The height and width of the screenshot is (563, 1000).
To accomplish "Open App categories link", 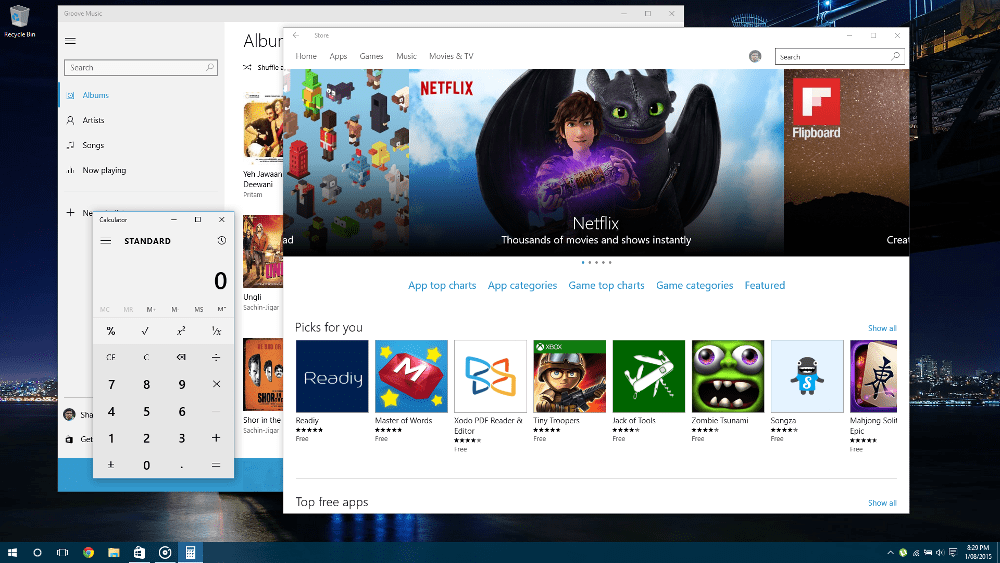I will click(x=522, y=285).
